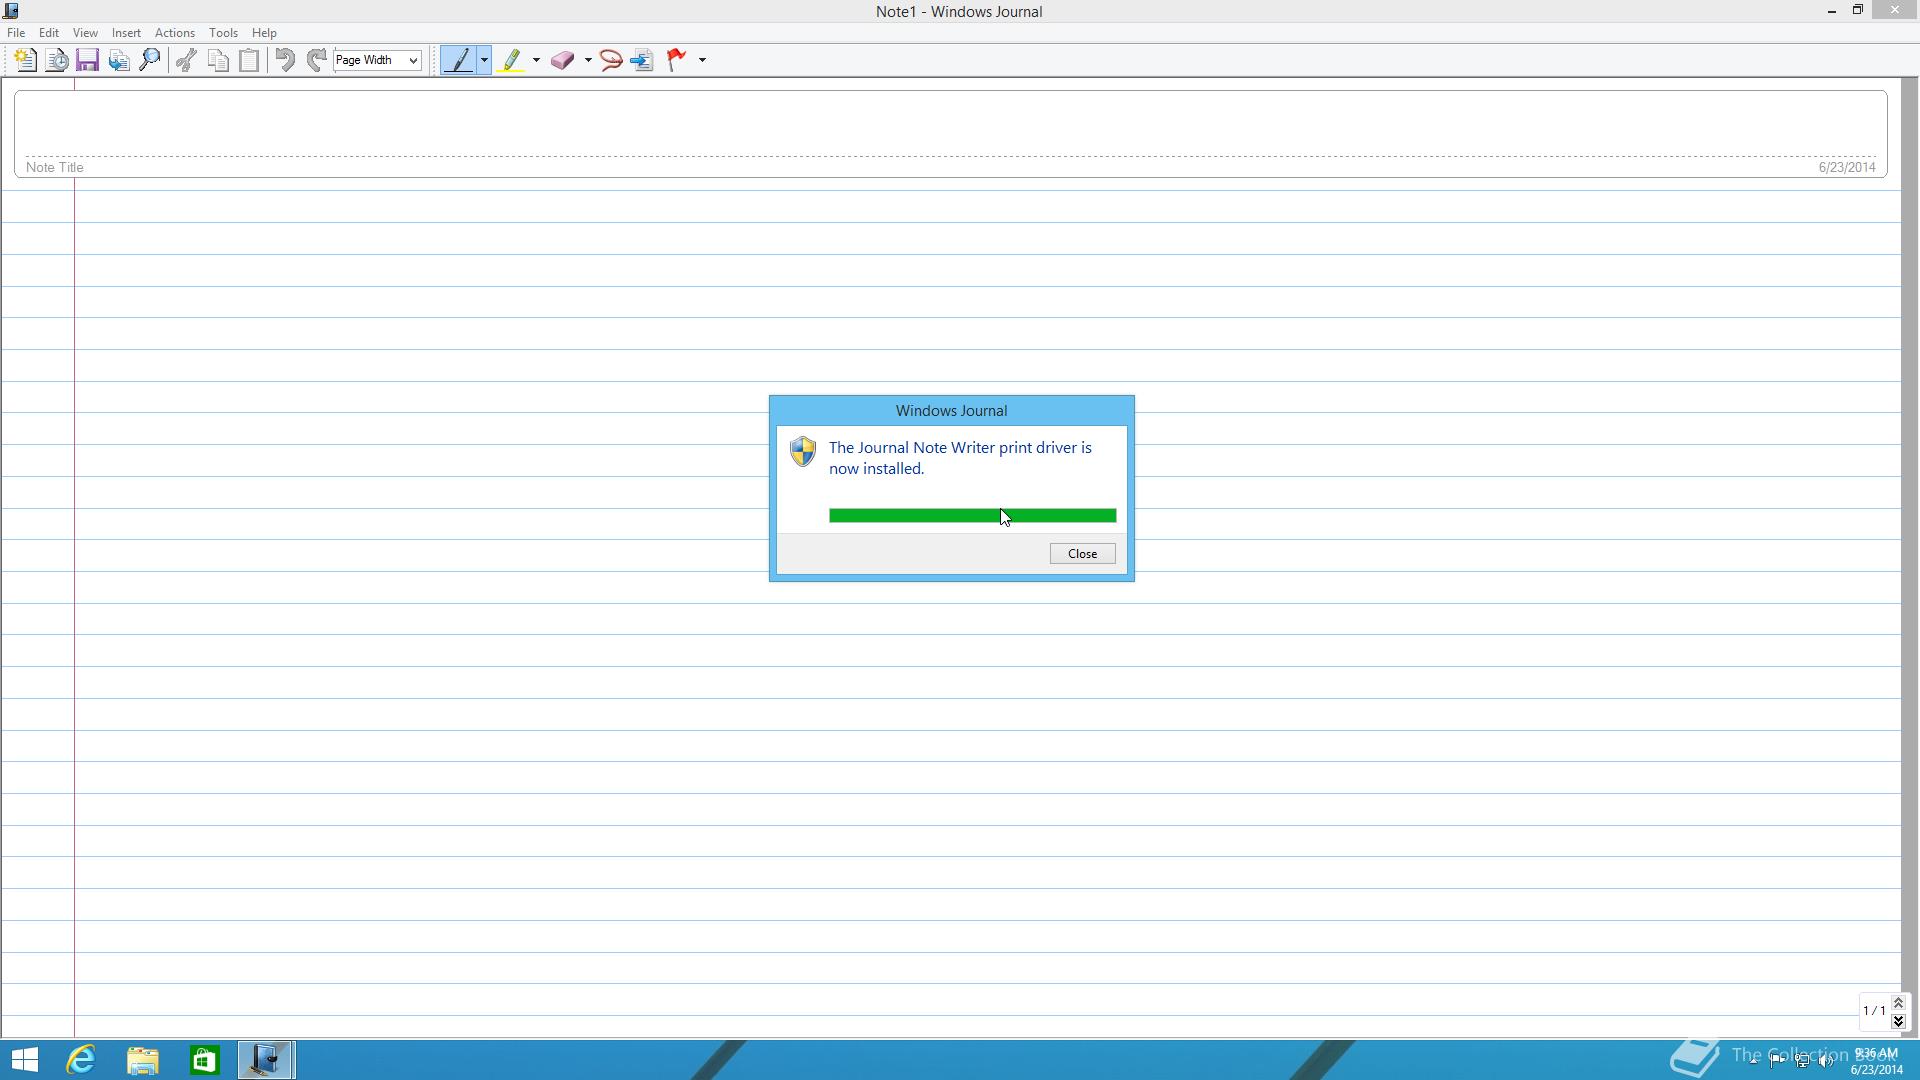The image size is (1920, 1080).
Task: Open the Windows Start button
Action: [24, 1060]
